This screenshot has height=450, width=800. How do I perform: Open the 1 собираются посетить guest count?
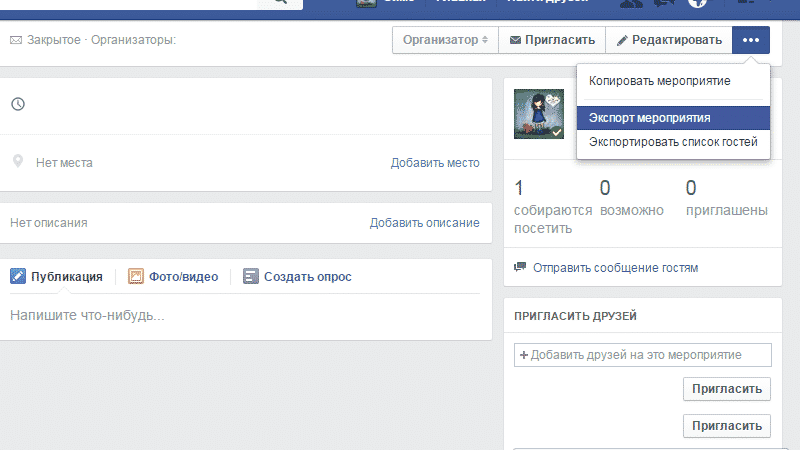point(553,207)
